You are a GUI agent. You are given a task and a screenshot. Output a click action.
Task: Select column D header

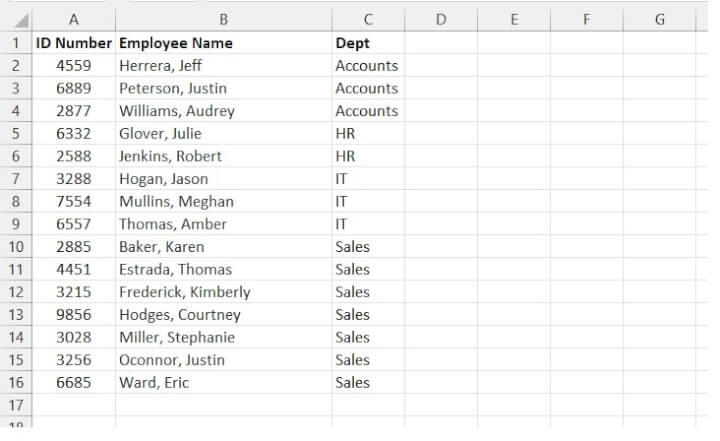pyautogui.click(x=440, y=19)
